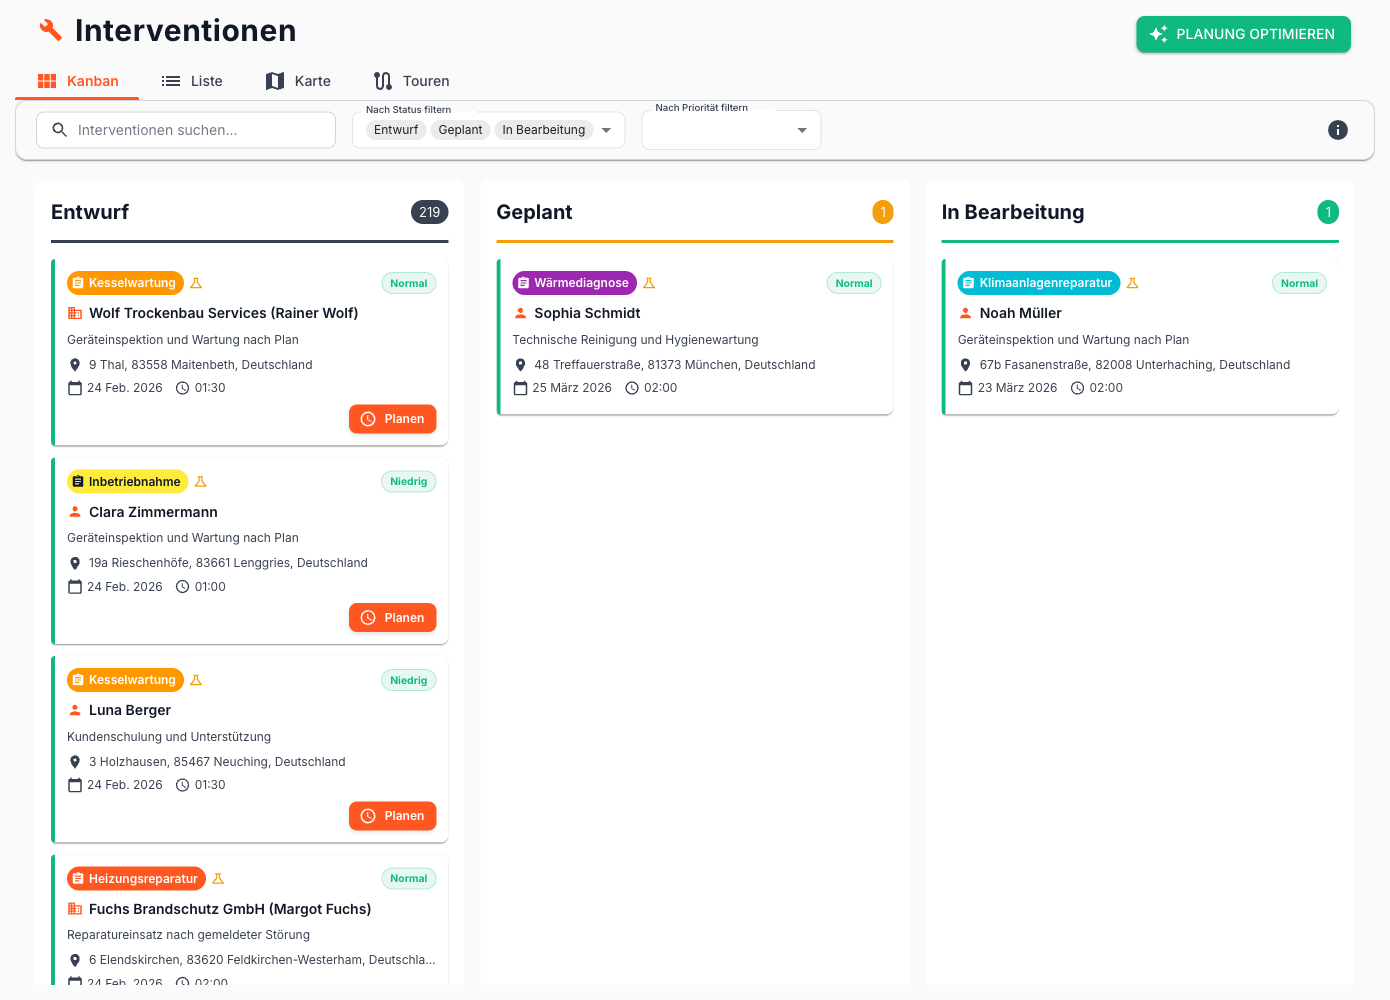Click the search magnifier icon
This screenshot has height=1000, width=1390.
[x=60, y=130]
